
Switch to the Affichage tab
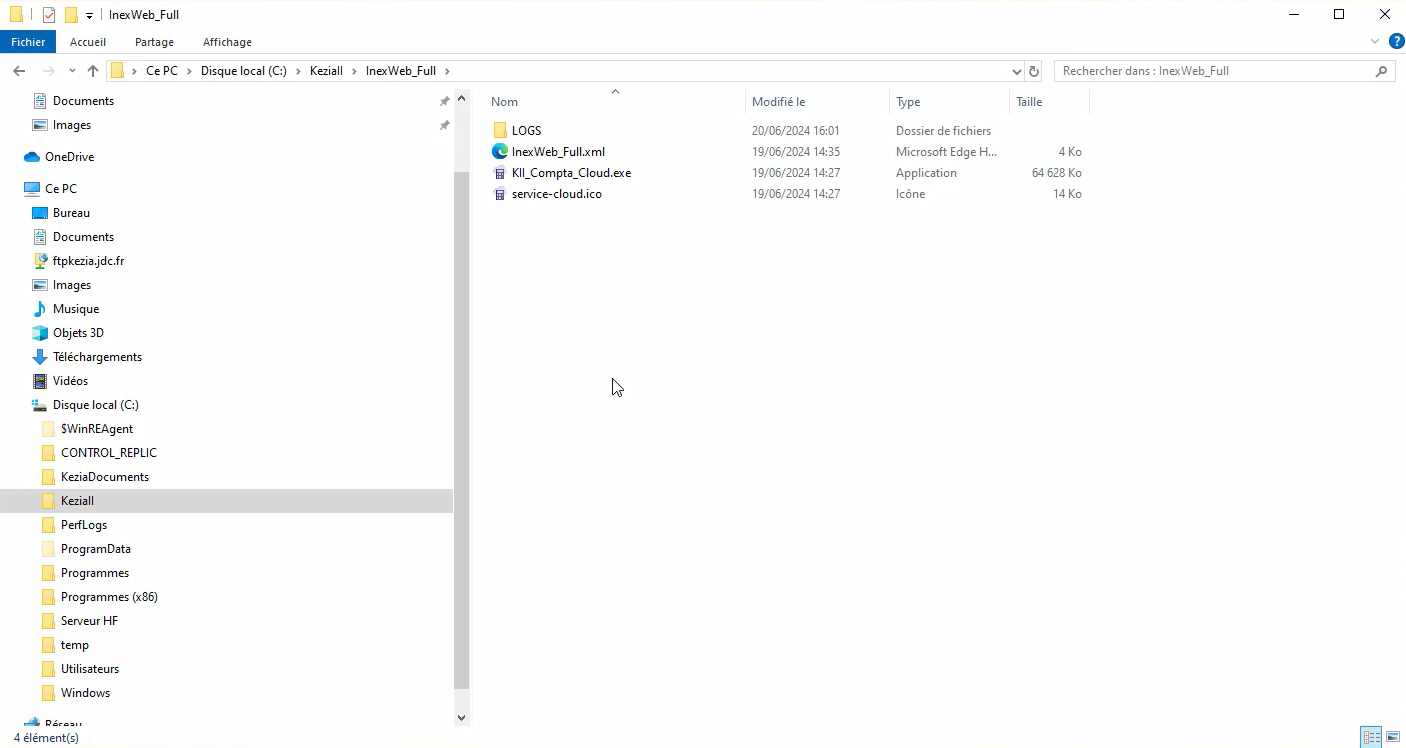point(227,42)
